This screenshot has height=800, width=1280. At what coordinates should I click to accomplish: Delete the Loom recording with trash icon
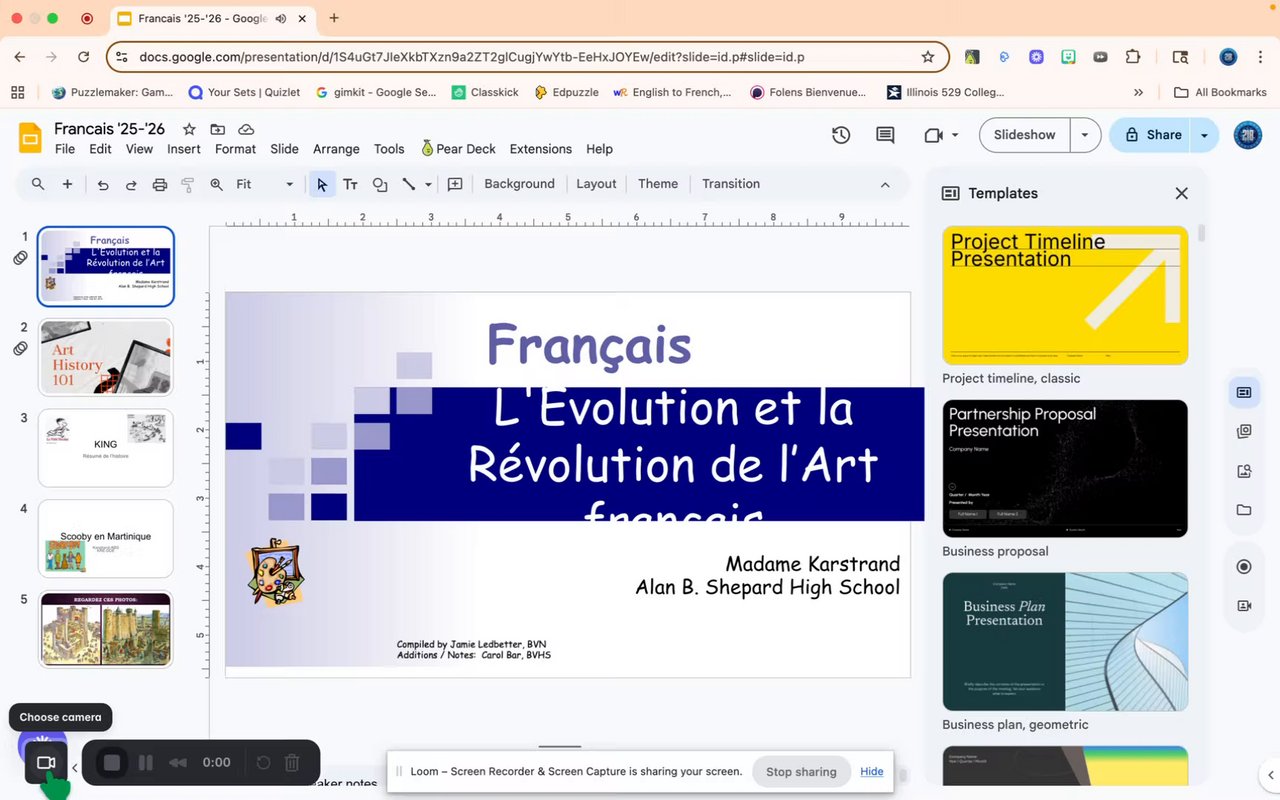pos(292,763)
